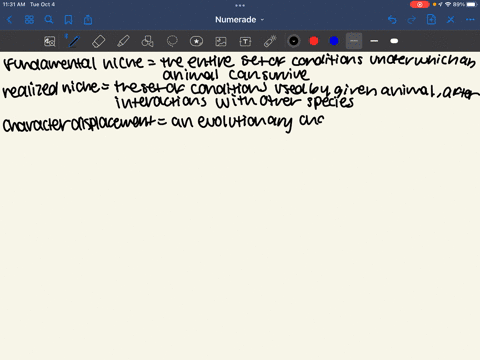Select the Pen tool
This screenshot has width=480, height=360.
pyautogui.click(x=73, y=41)
